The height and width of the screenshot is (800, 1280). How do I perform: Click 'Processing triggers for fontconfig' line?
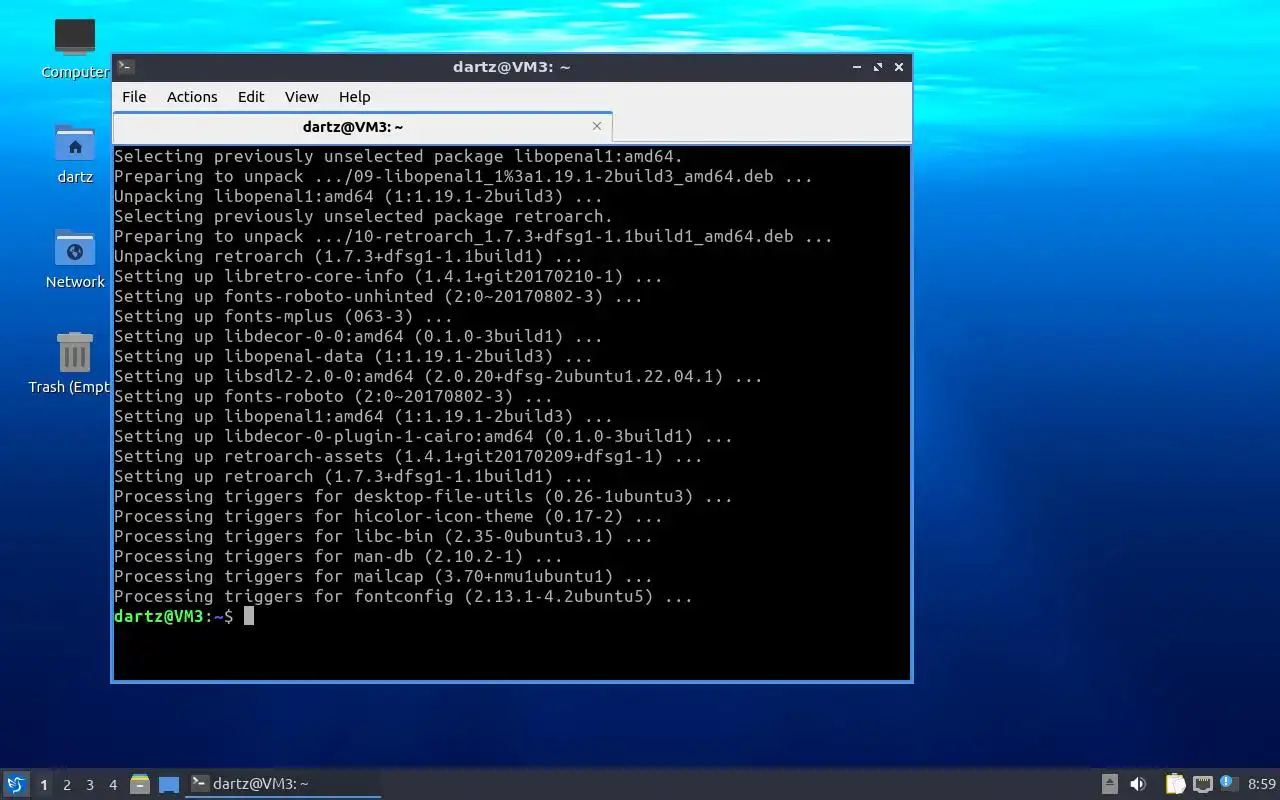[x=403, y=596]
